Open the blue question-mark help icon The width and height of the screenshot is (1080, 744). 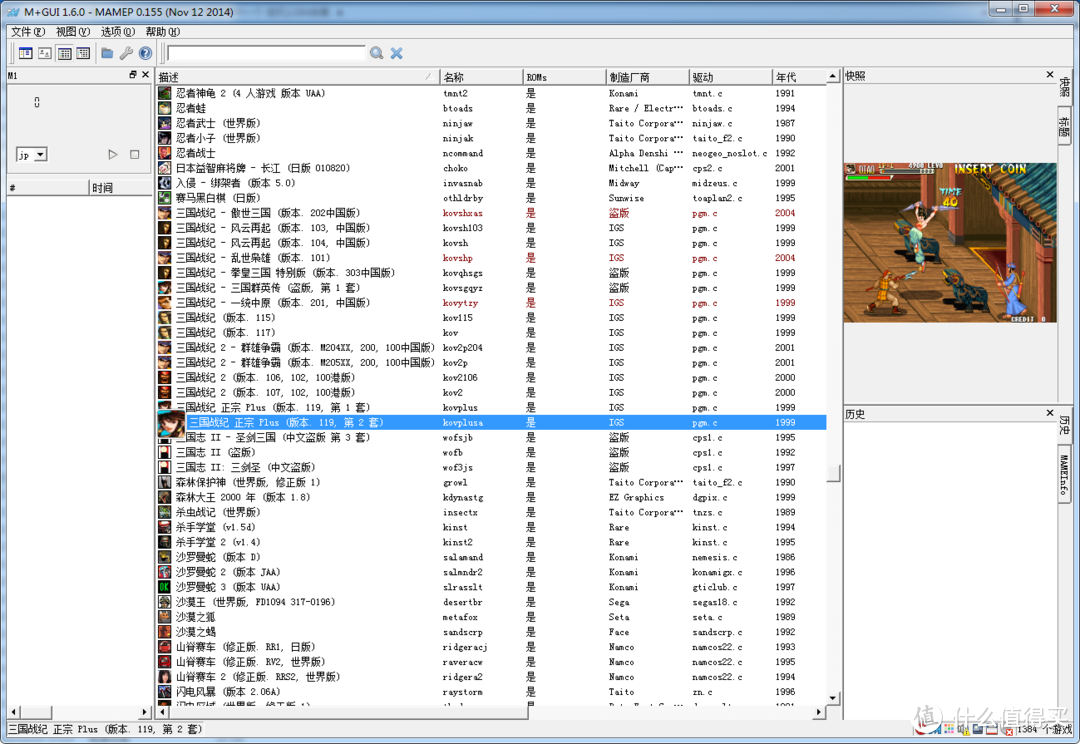click(145, 53)
